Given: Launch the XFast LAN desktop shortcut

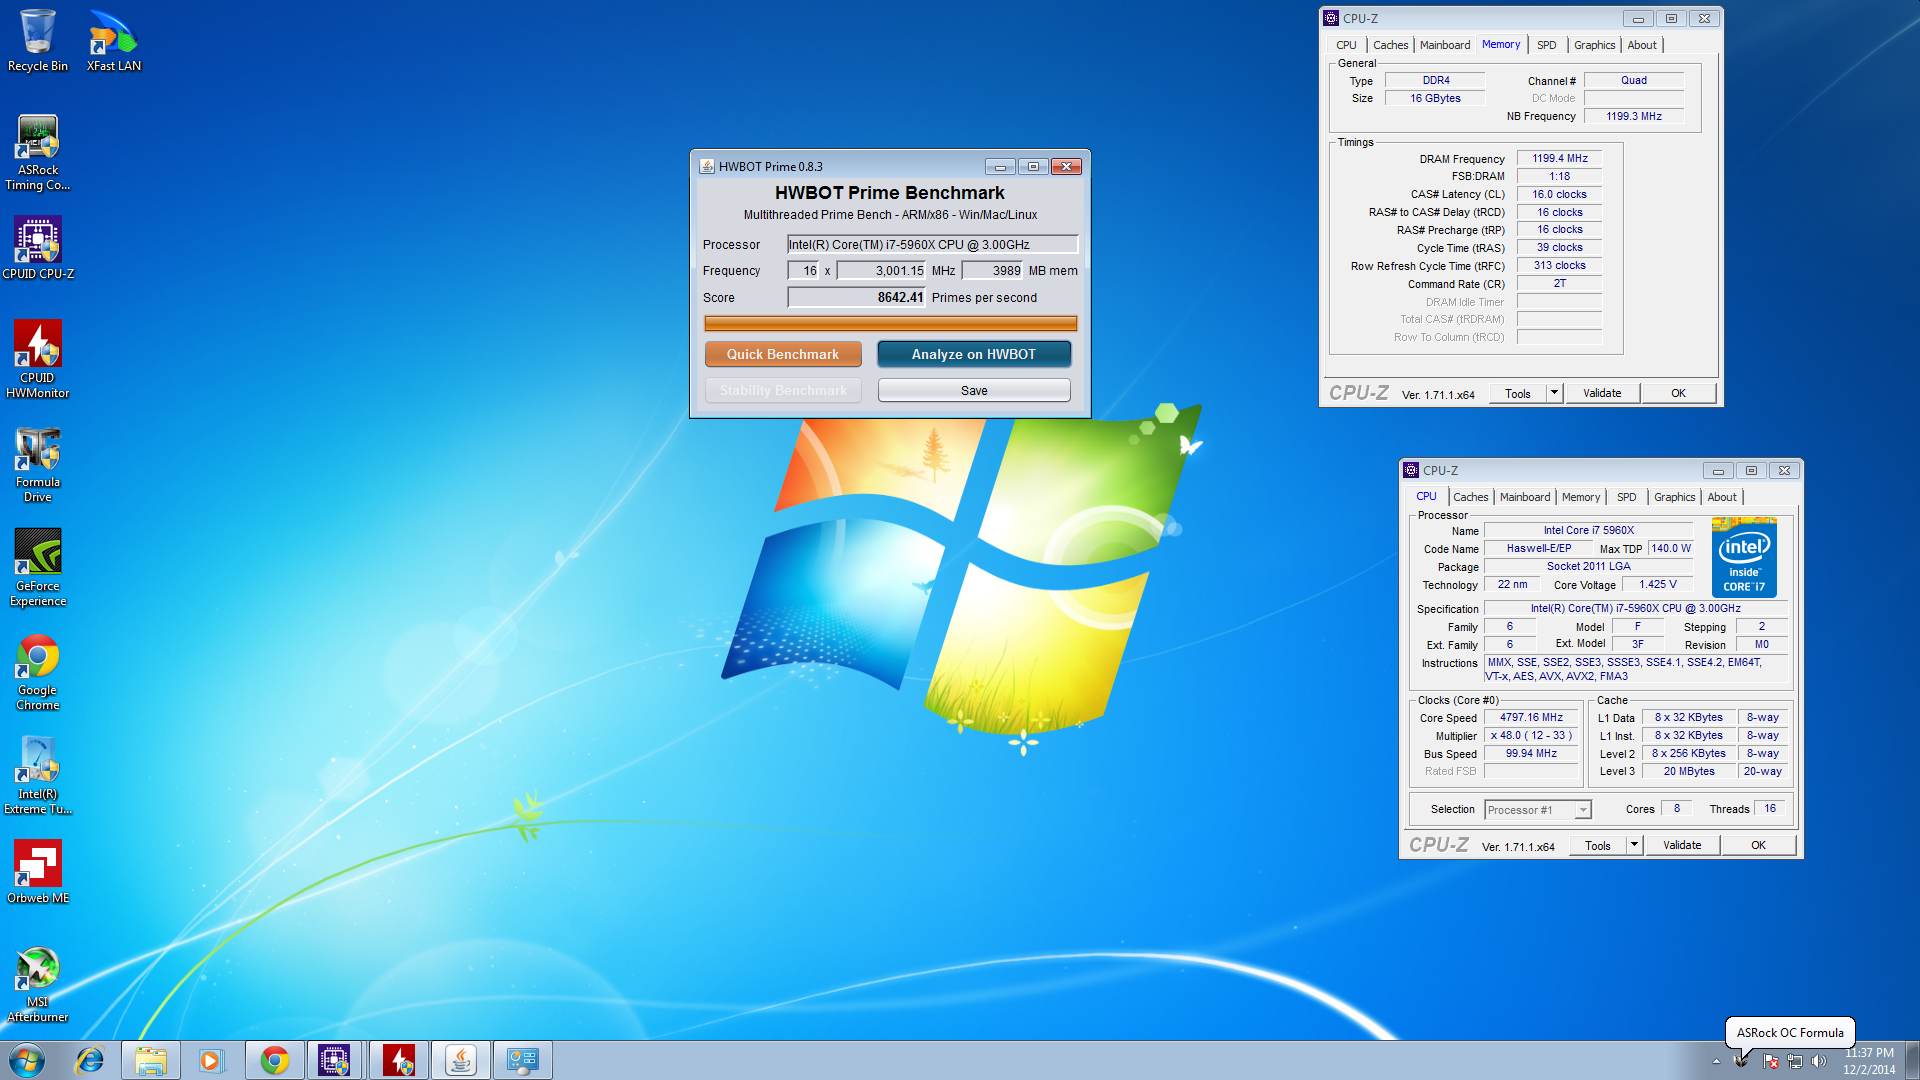Looking at the screenshot, I should [114, 40].
